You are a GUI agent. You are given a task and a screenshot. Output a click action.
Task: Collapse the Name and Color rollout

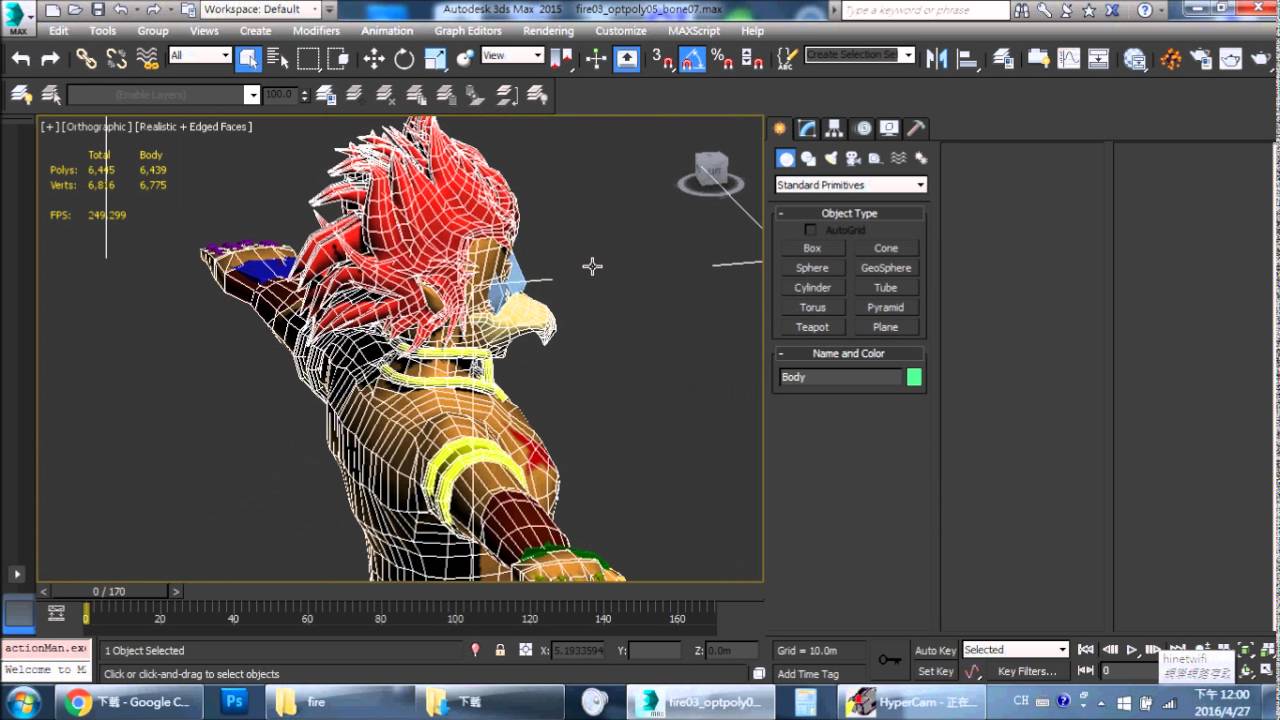tap(849, 353)
